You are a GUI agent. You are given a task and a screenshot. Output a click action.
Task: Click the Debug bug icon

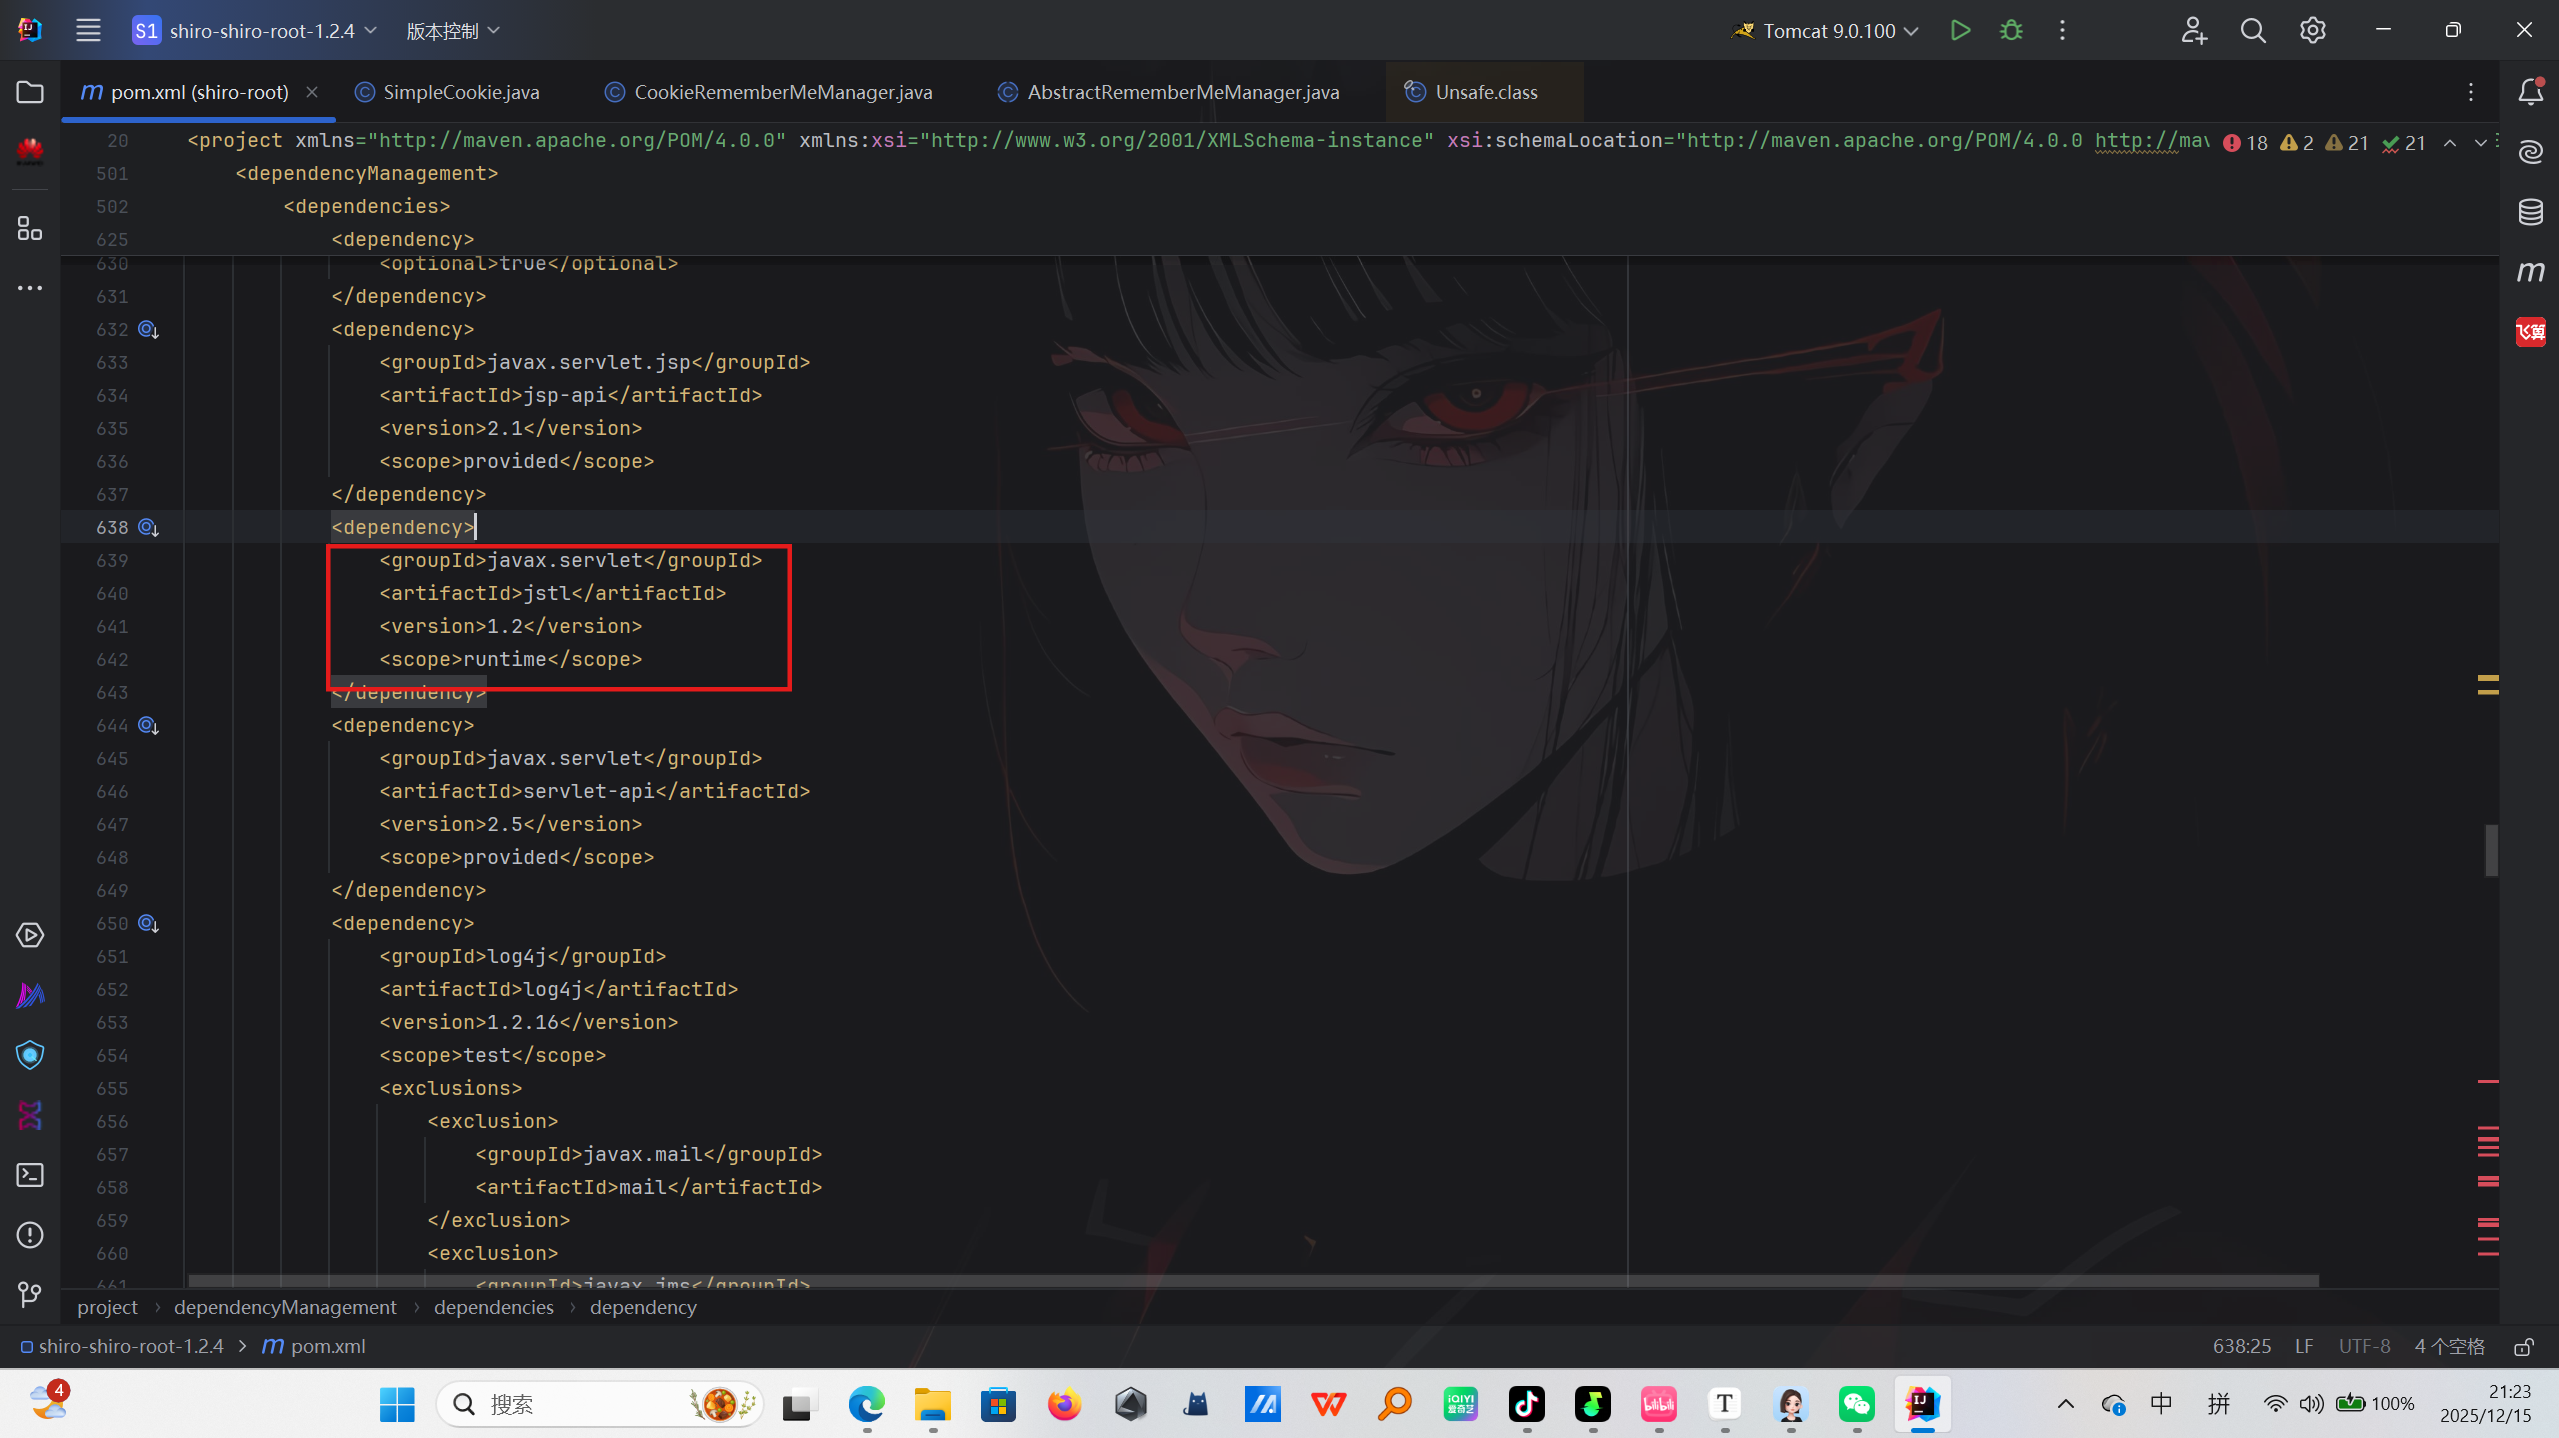tap(2011, 31)
